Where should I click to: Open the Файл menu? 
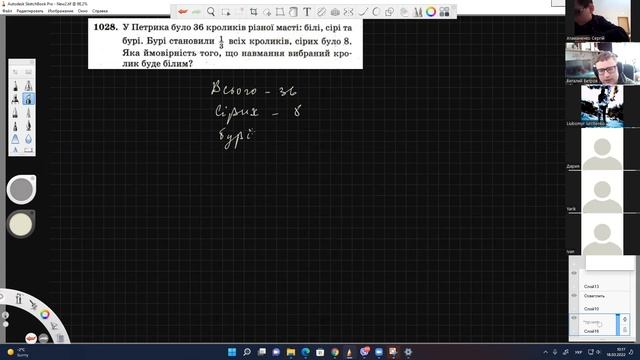[7, 11]
